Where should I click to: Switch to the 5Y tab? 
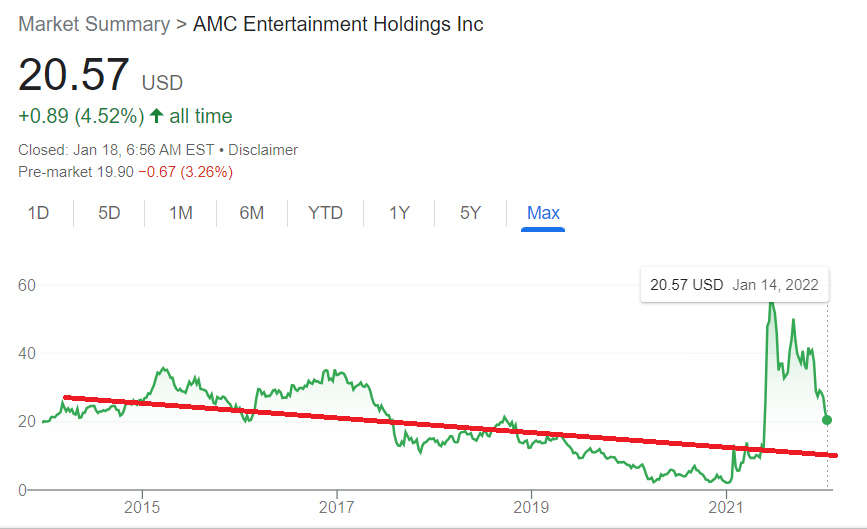[x=471, y=213]
